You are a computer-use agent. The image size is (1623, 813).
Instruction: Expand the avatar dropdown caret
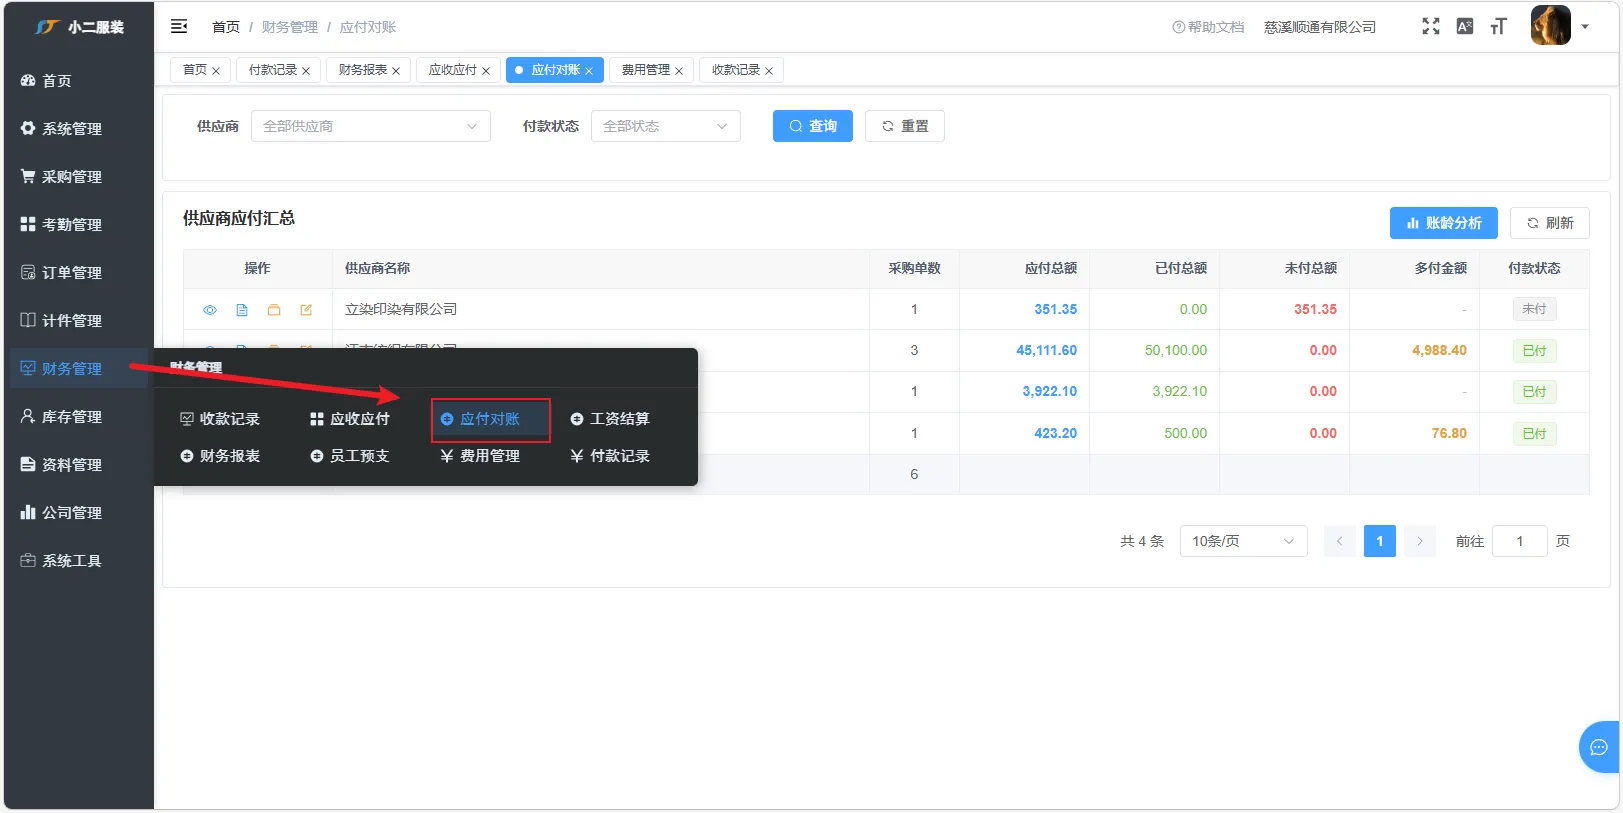click(x=1585, y=27)
